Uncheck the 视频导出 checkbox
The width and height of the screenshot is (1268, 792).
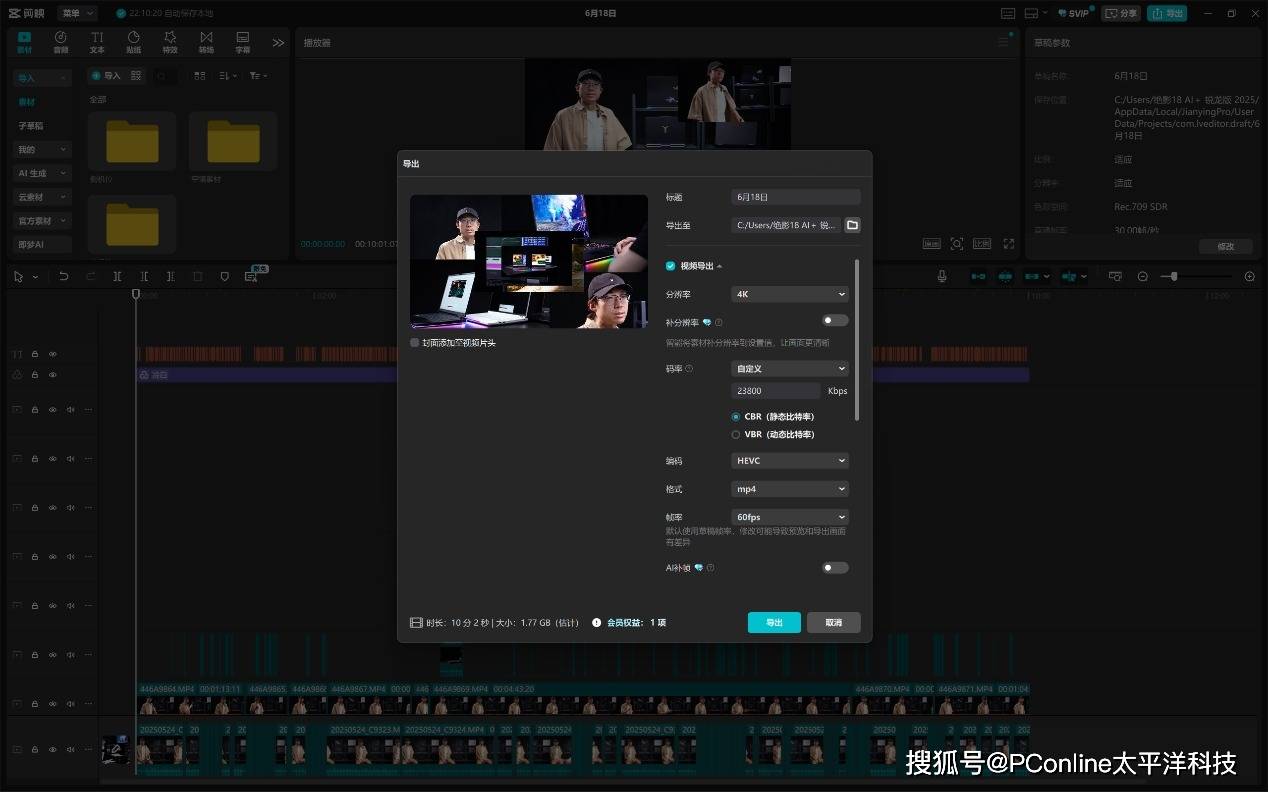pos(671,266)
